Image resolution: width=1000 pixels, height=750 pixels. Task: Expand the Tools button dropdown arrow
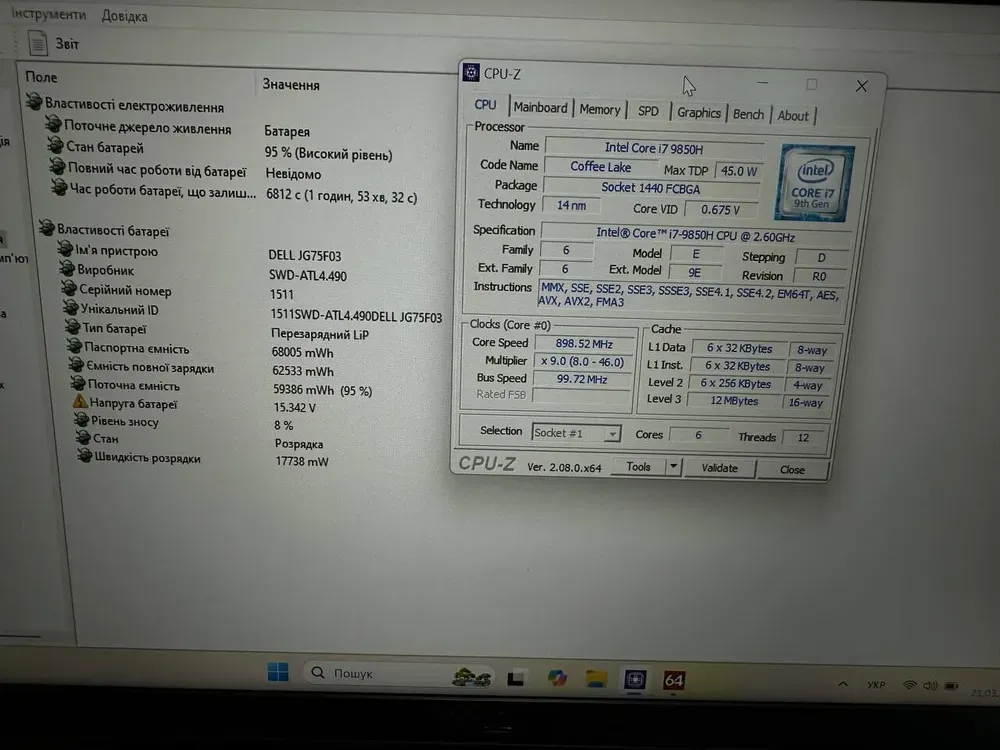pos(673,467)
